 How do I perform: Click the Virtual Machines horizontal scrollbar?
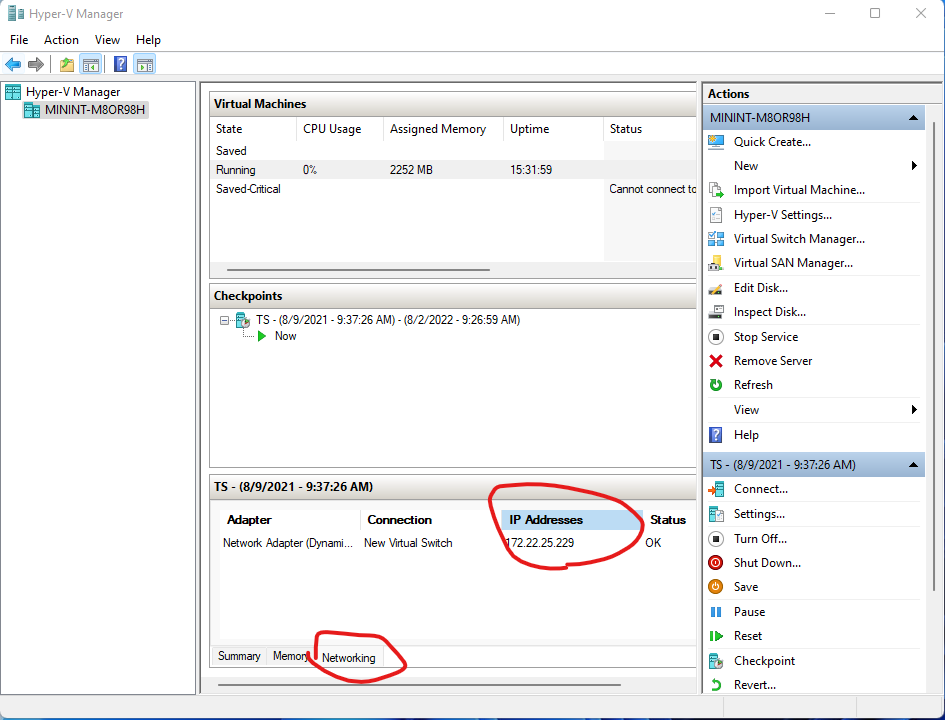pyautogui.click(x=359, y=270)
